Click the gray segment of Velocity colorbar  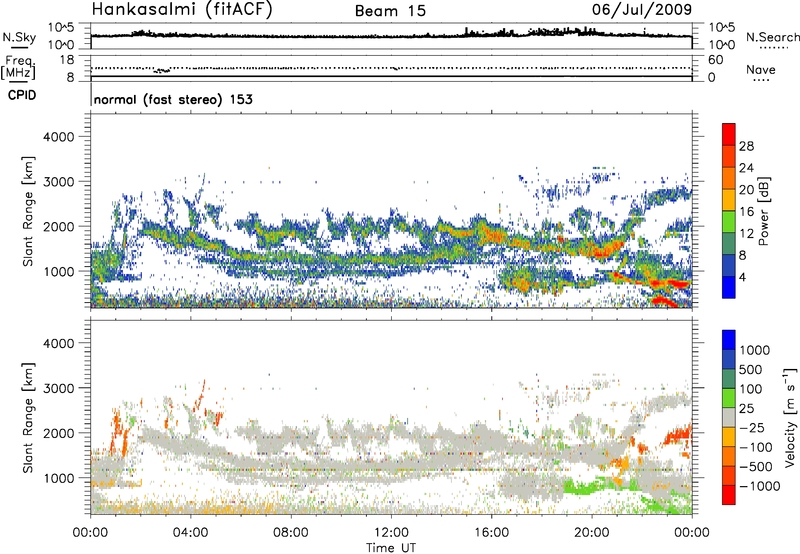pyautogui.click(x=729, y=418)
